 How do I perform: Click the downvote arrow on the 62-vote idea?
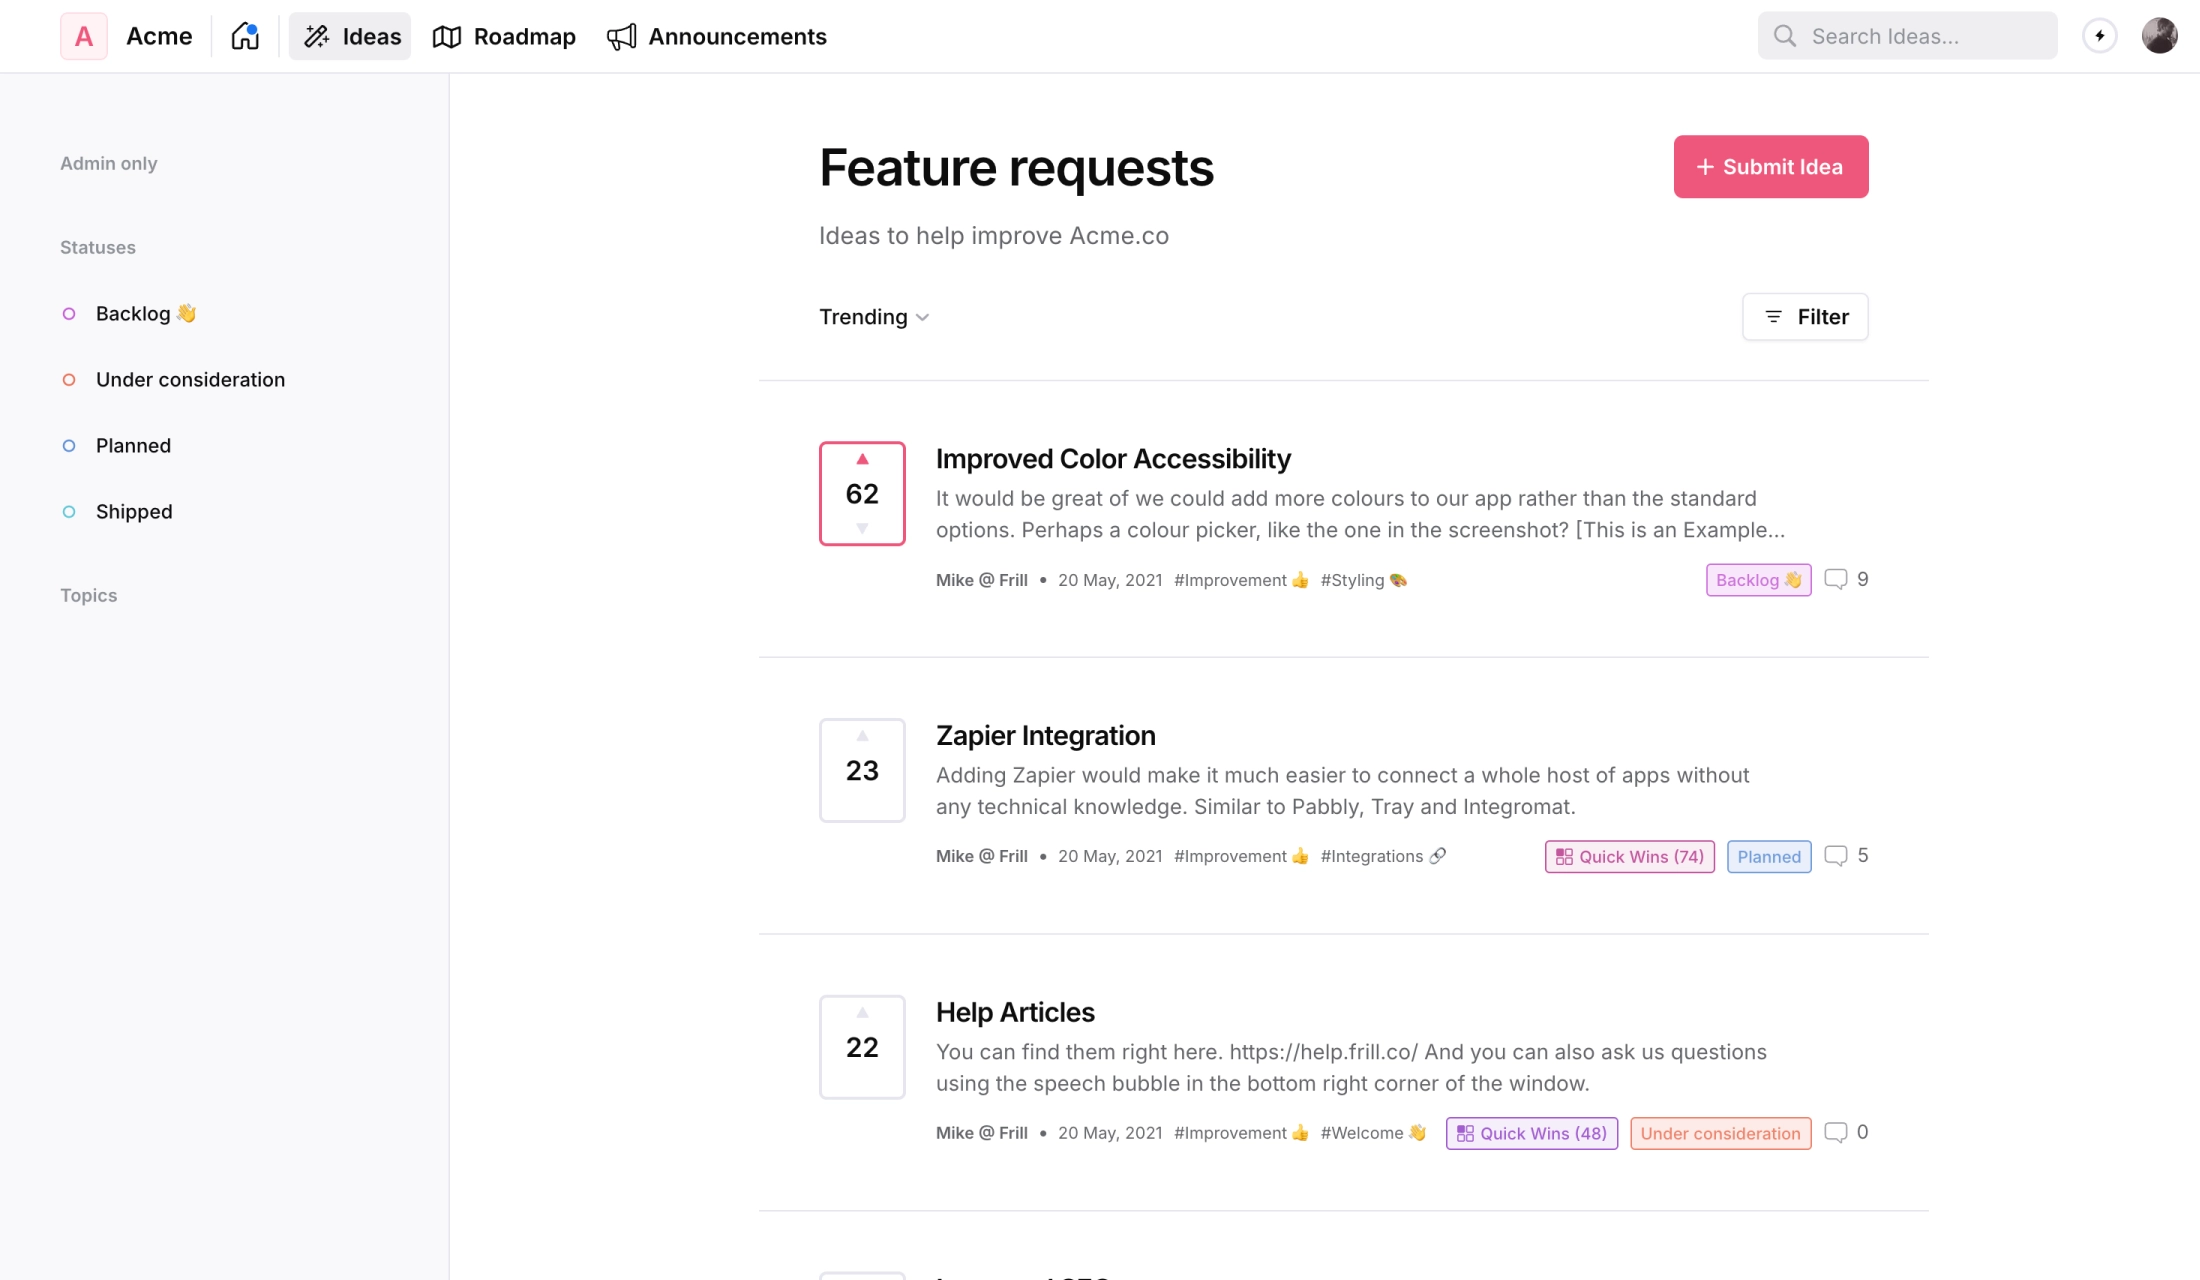point(862,528)
